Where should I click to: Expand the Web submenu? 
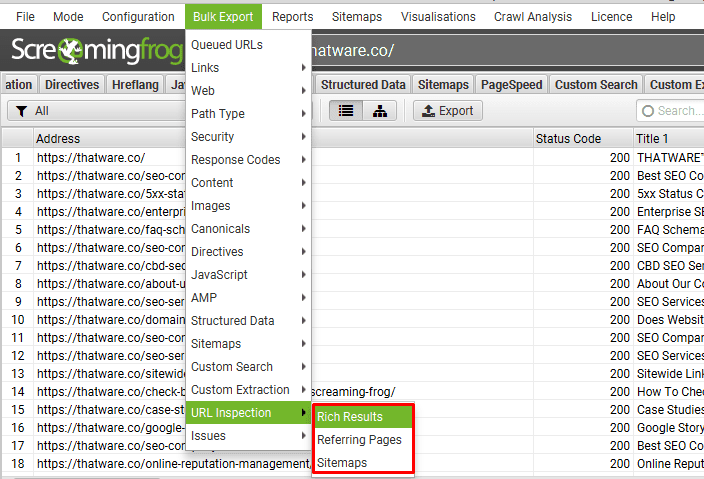click(248, 91)
